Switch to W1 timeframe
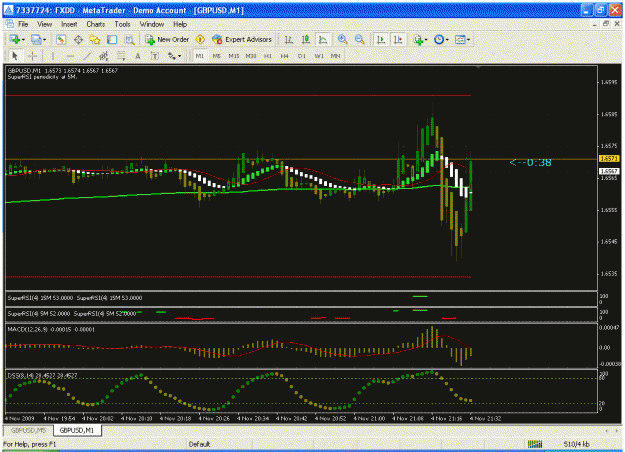Viewport: 625px width, 452px height. 319,56
